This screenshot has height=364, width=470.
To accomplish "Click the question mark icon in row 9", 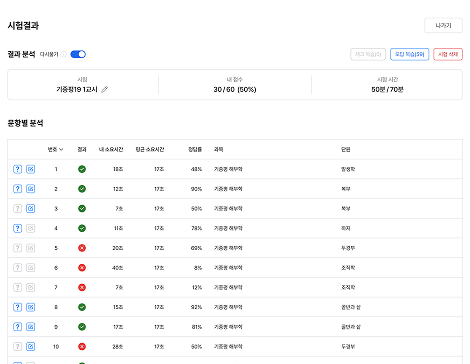I will 17,327.
